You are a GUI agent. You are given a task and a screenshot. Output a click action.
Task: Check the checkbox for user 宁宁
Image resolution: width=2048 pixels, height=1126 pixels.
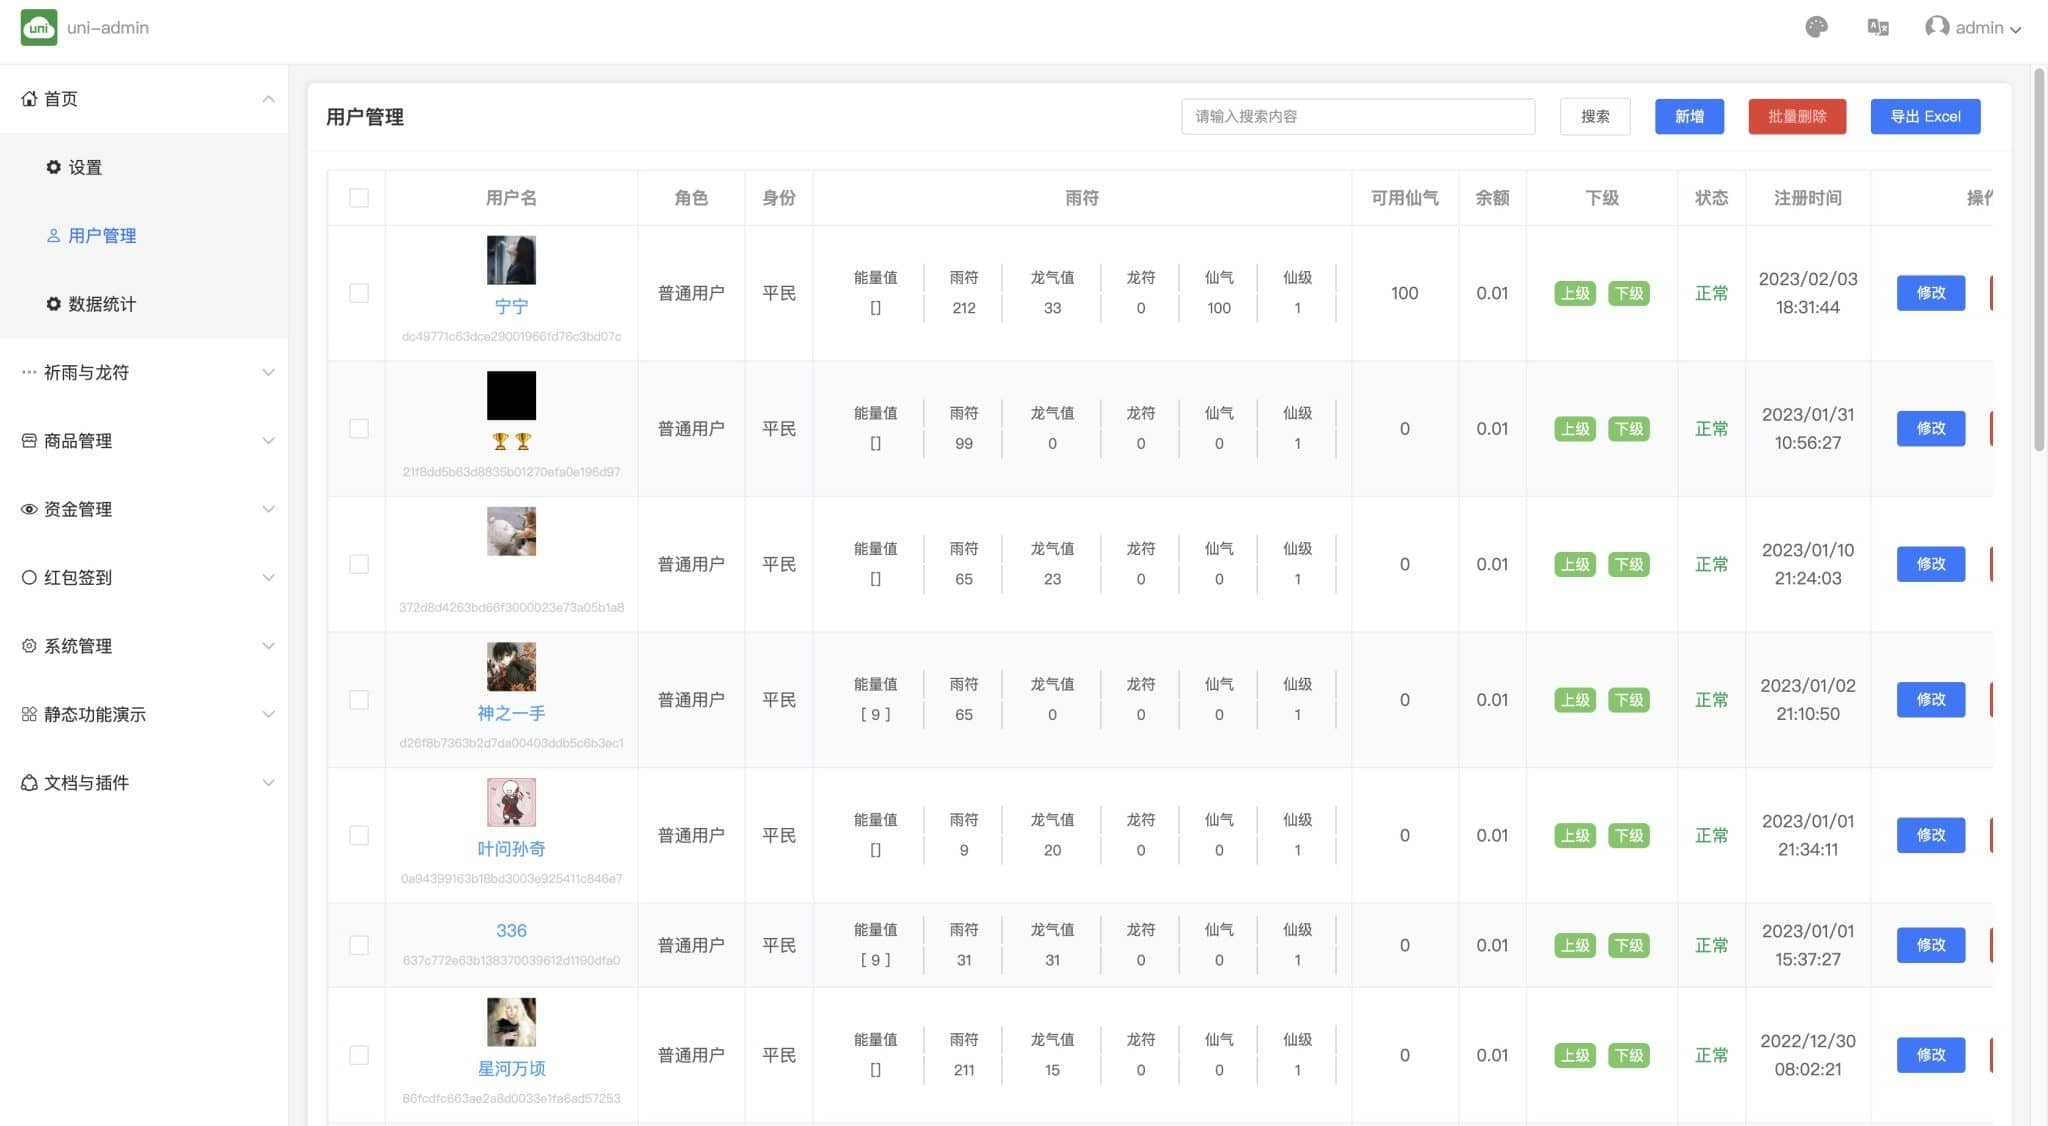tap(359, 293)
